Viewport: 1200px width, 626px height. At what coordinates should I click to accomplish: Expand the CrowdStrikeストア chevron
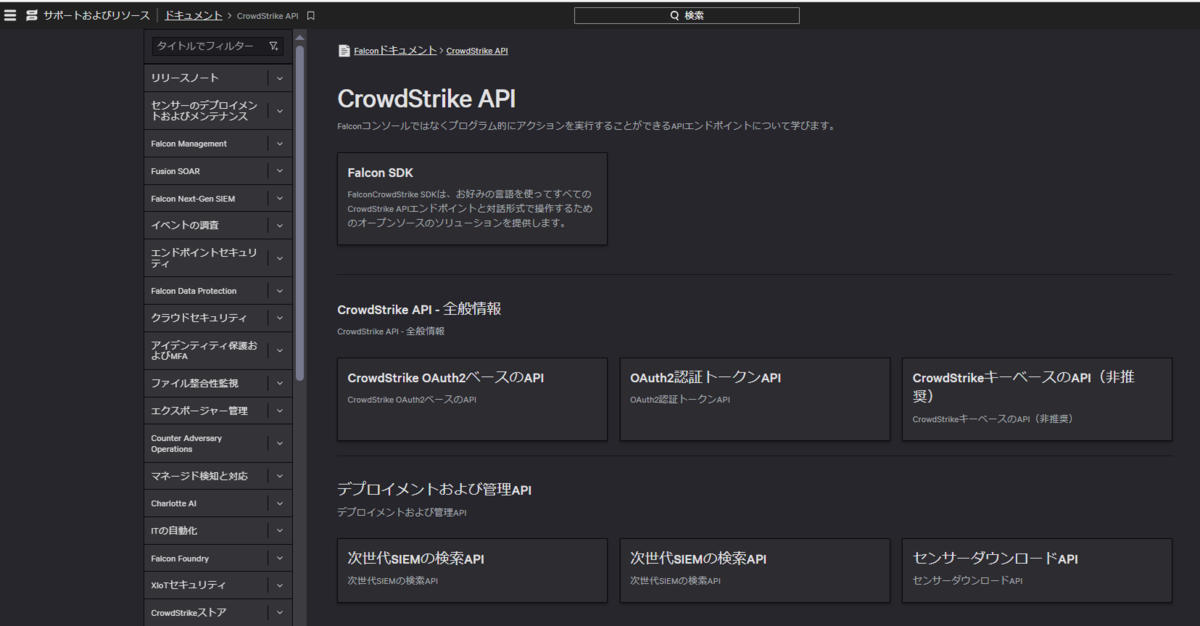pyautogui.click(x=280, y=613)
